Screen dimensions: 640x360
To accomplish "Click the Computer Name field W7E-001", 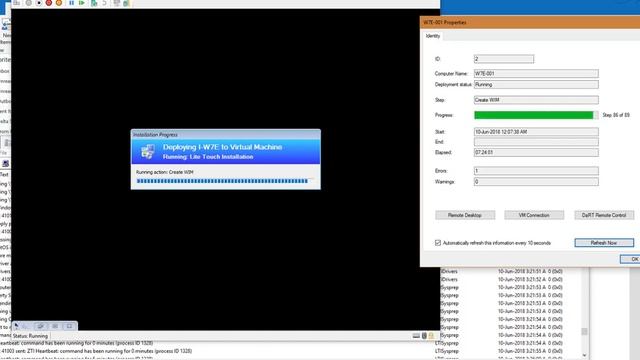I will [536, 73].
